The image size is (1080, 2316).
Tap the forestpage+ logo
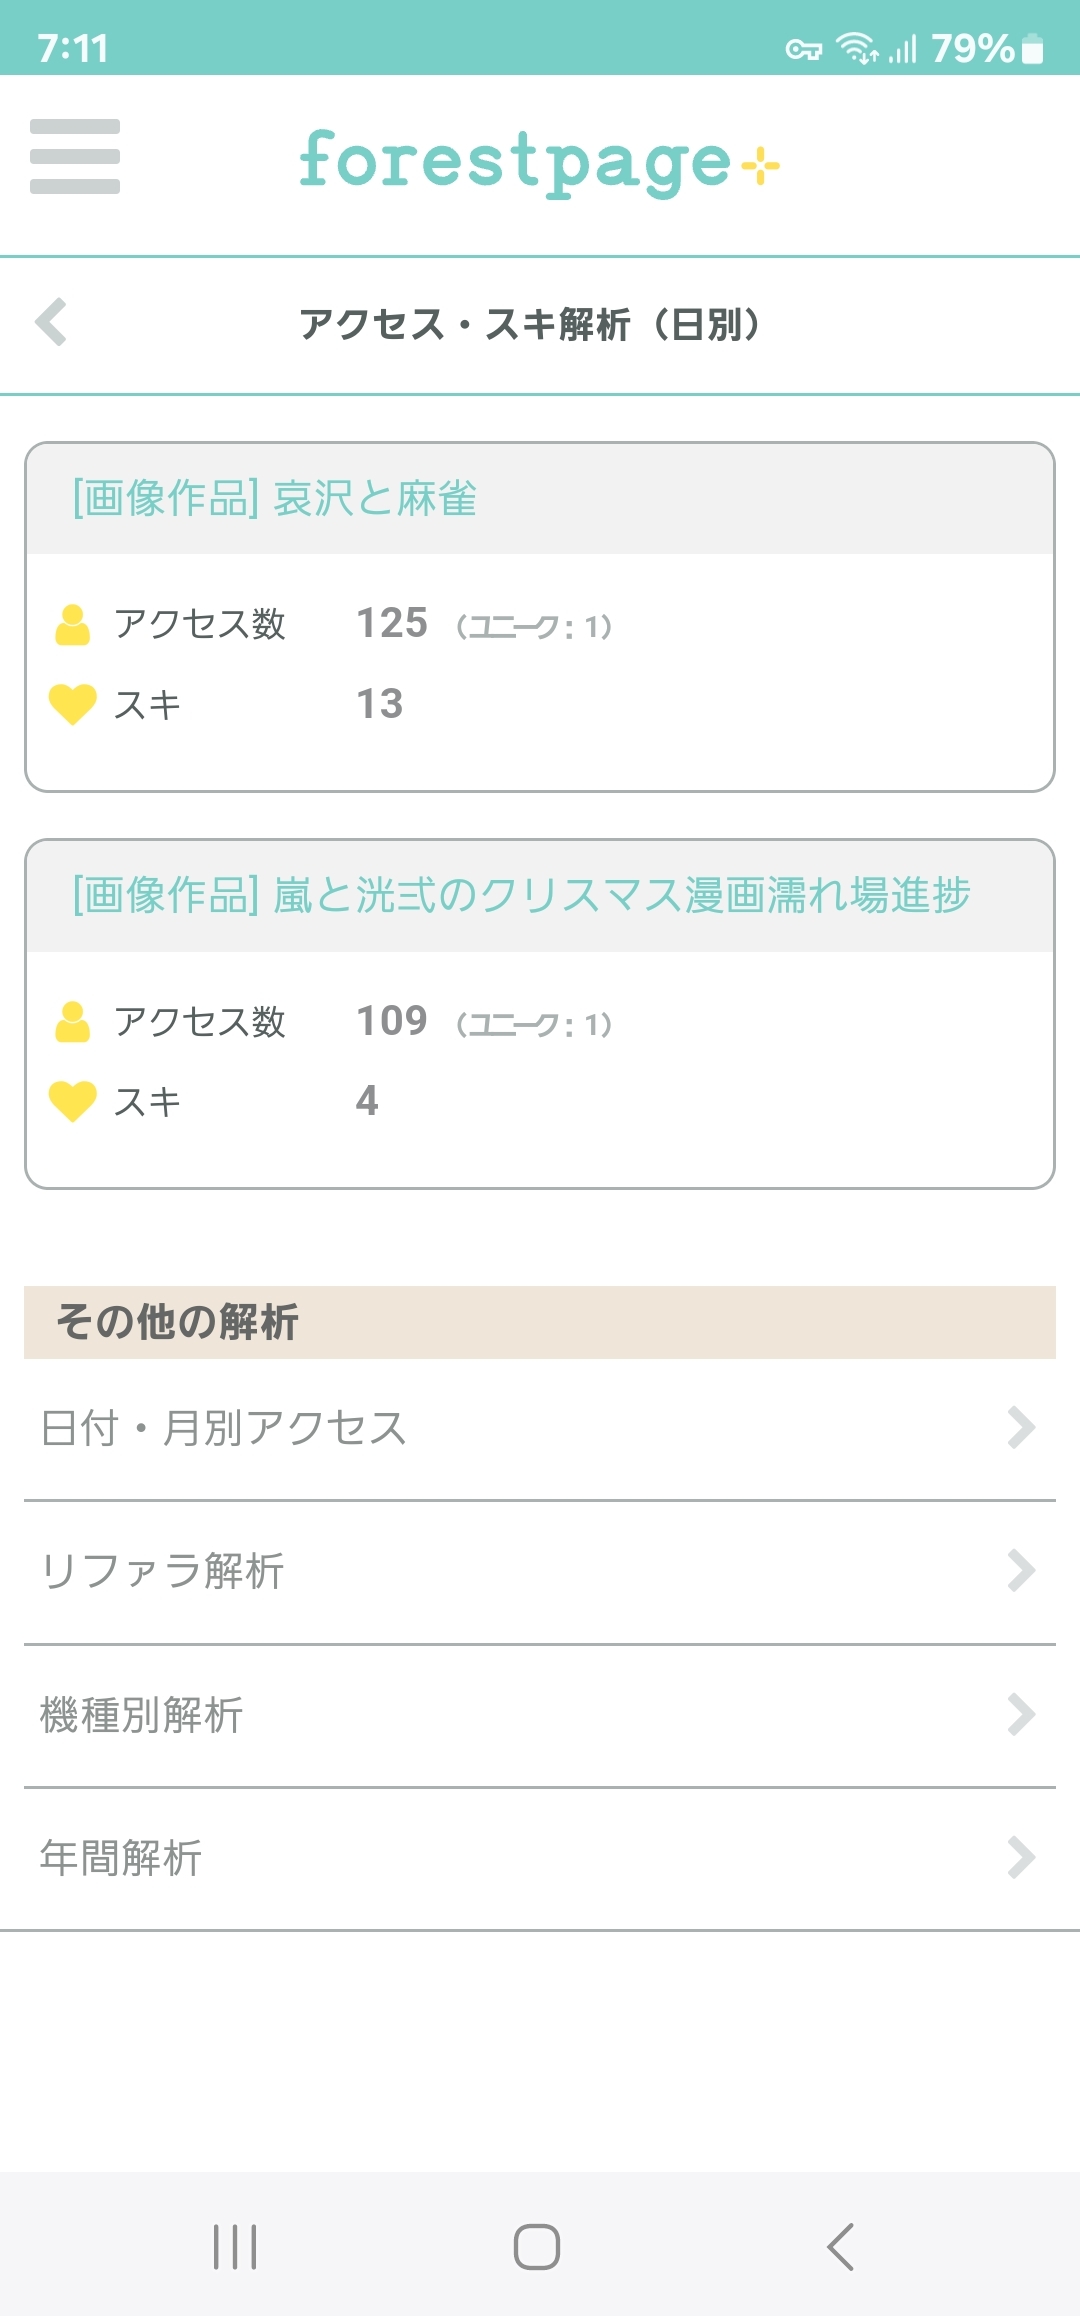539,162
